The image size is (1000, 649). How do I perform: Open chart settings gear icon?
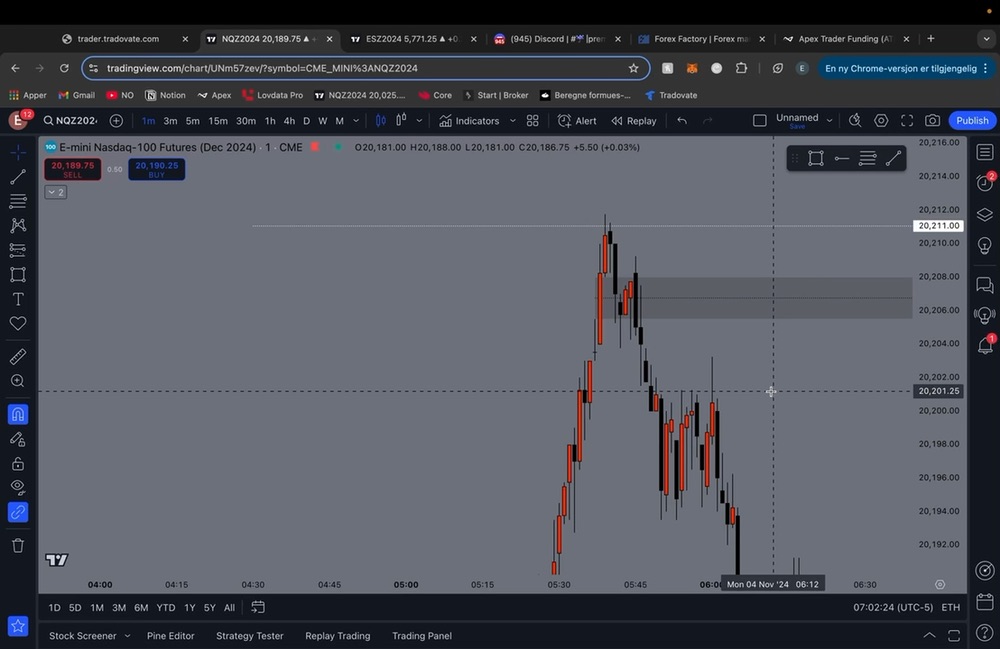(881, 120)
